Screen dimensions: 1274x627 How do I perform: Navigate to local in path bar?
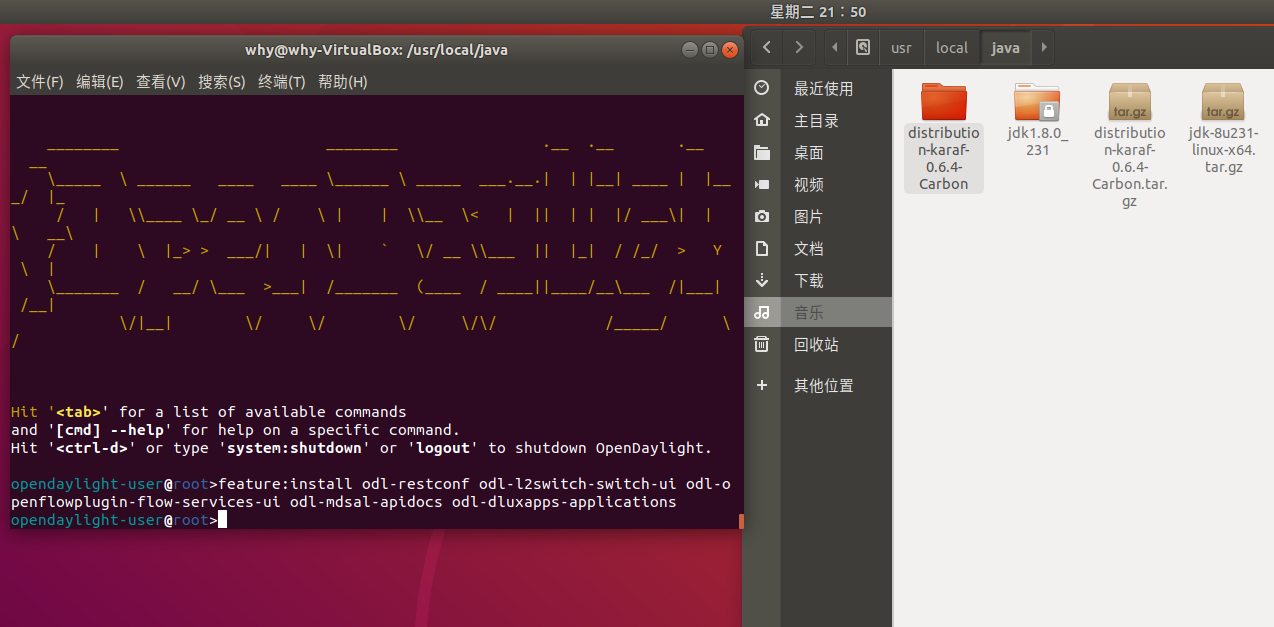952,47
